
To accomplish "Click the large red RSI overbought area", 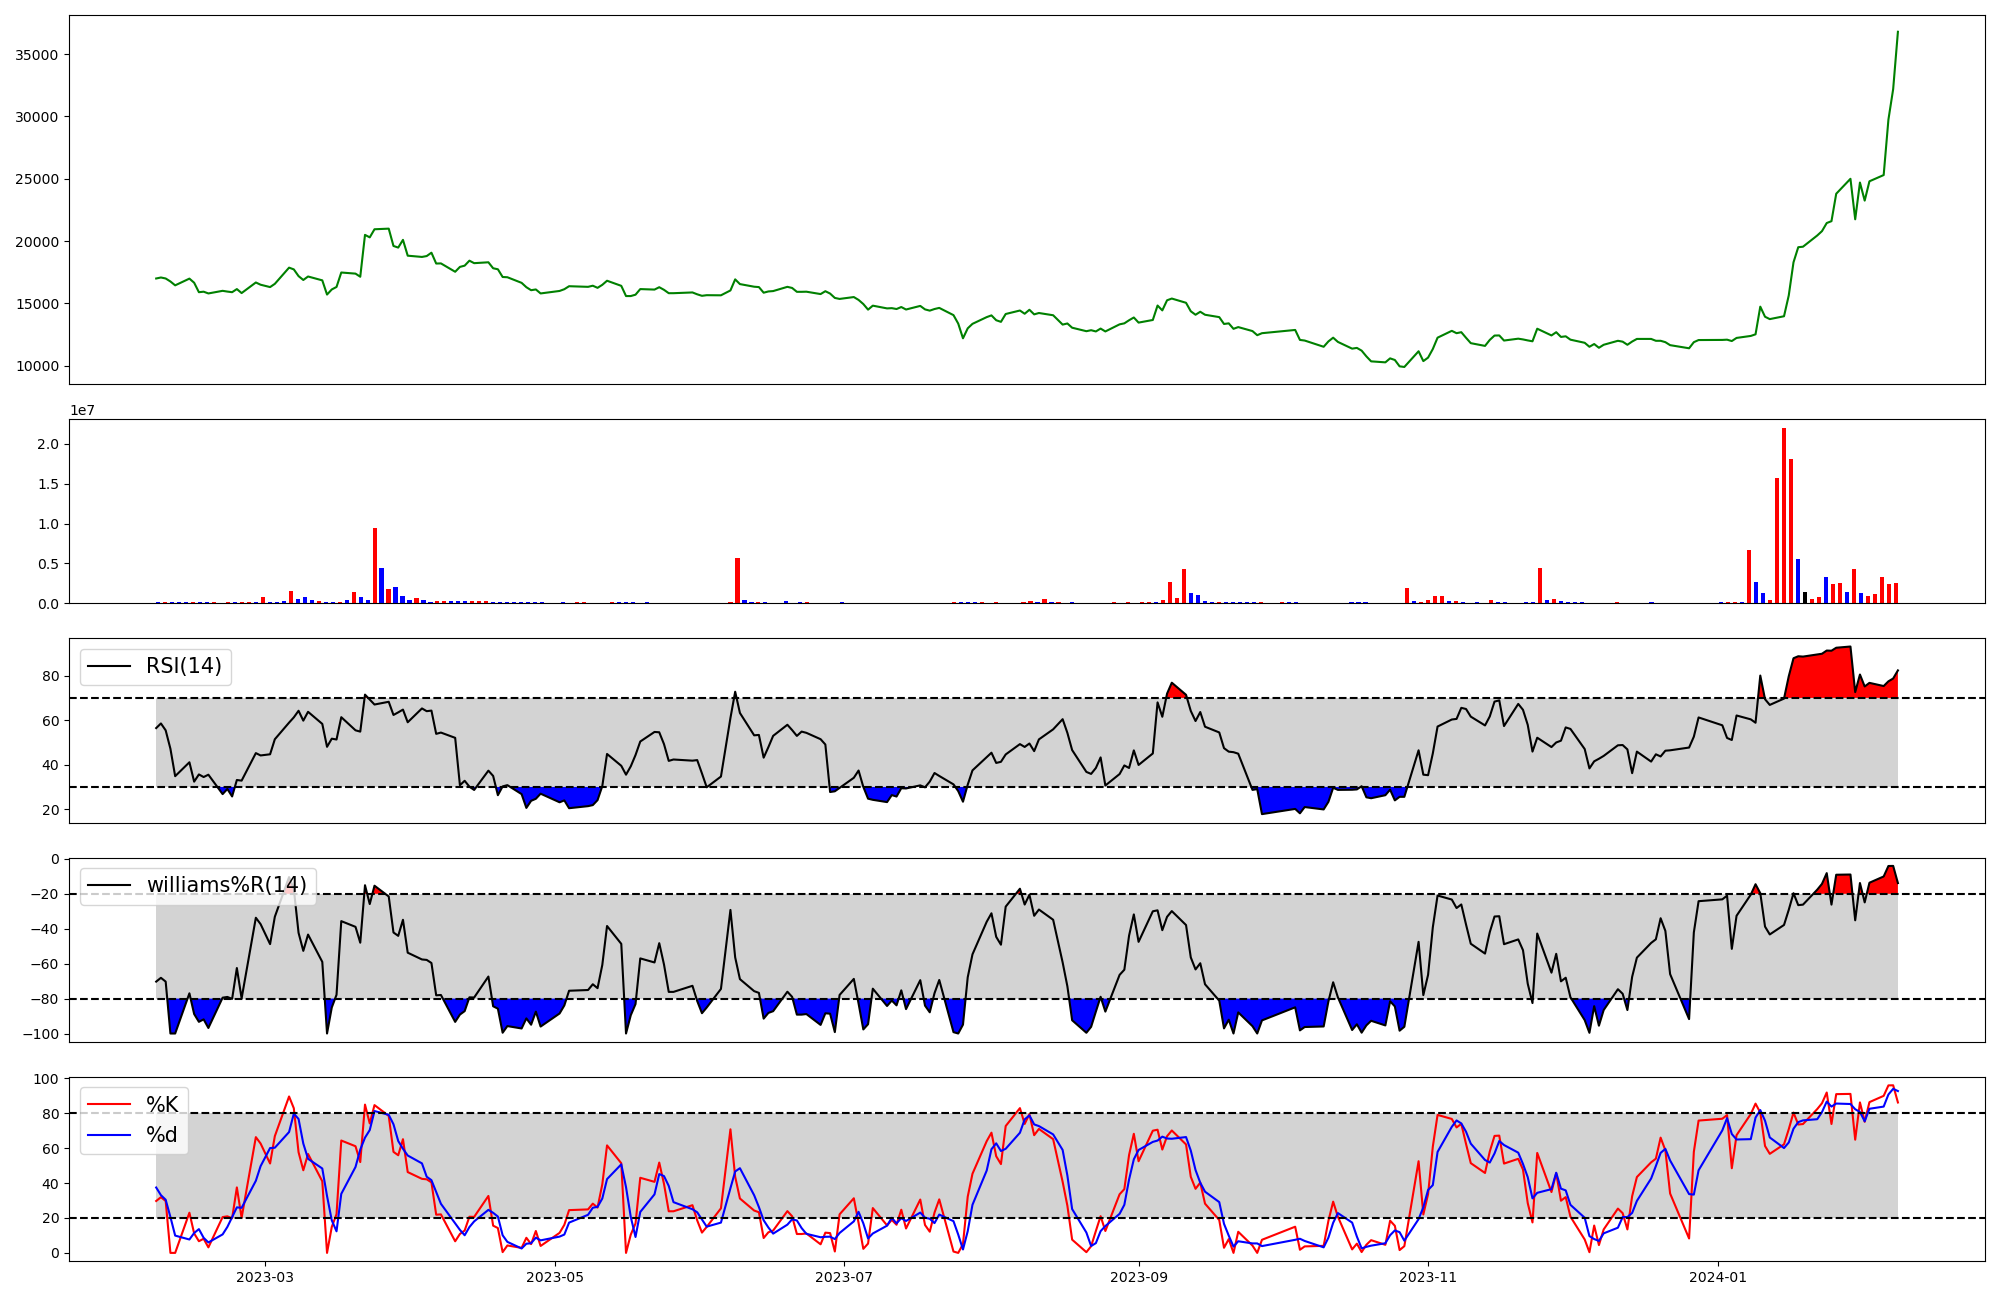I will point(1820,675).
